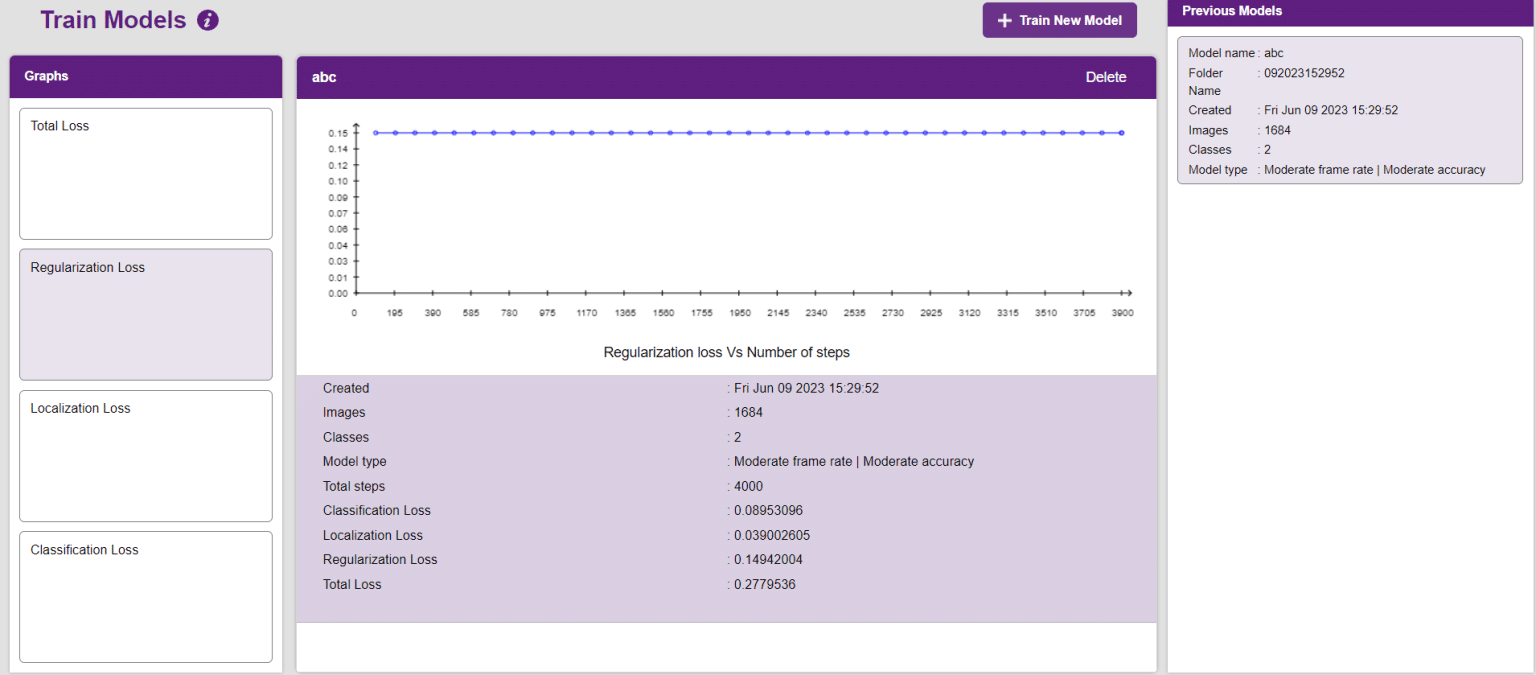Select the Total Loss graph card
1536x675 pixels.
tap(145, 173)
